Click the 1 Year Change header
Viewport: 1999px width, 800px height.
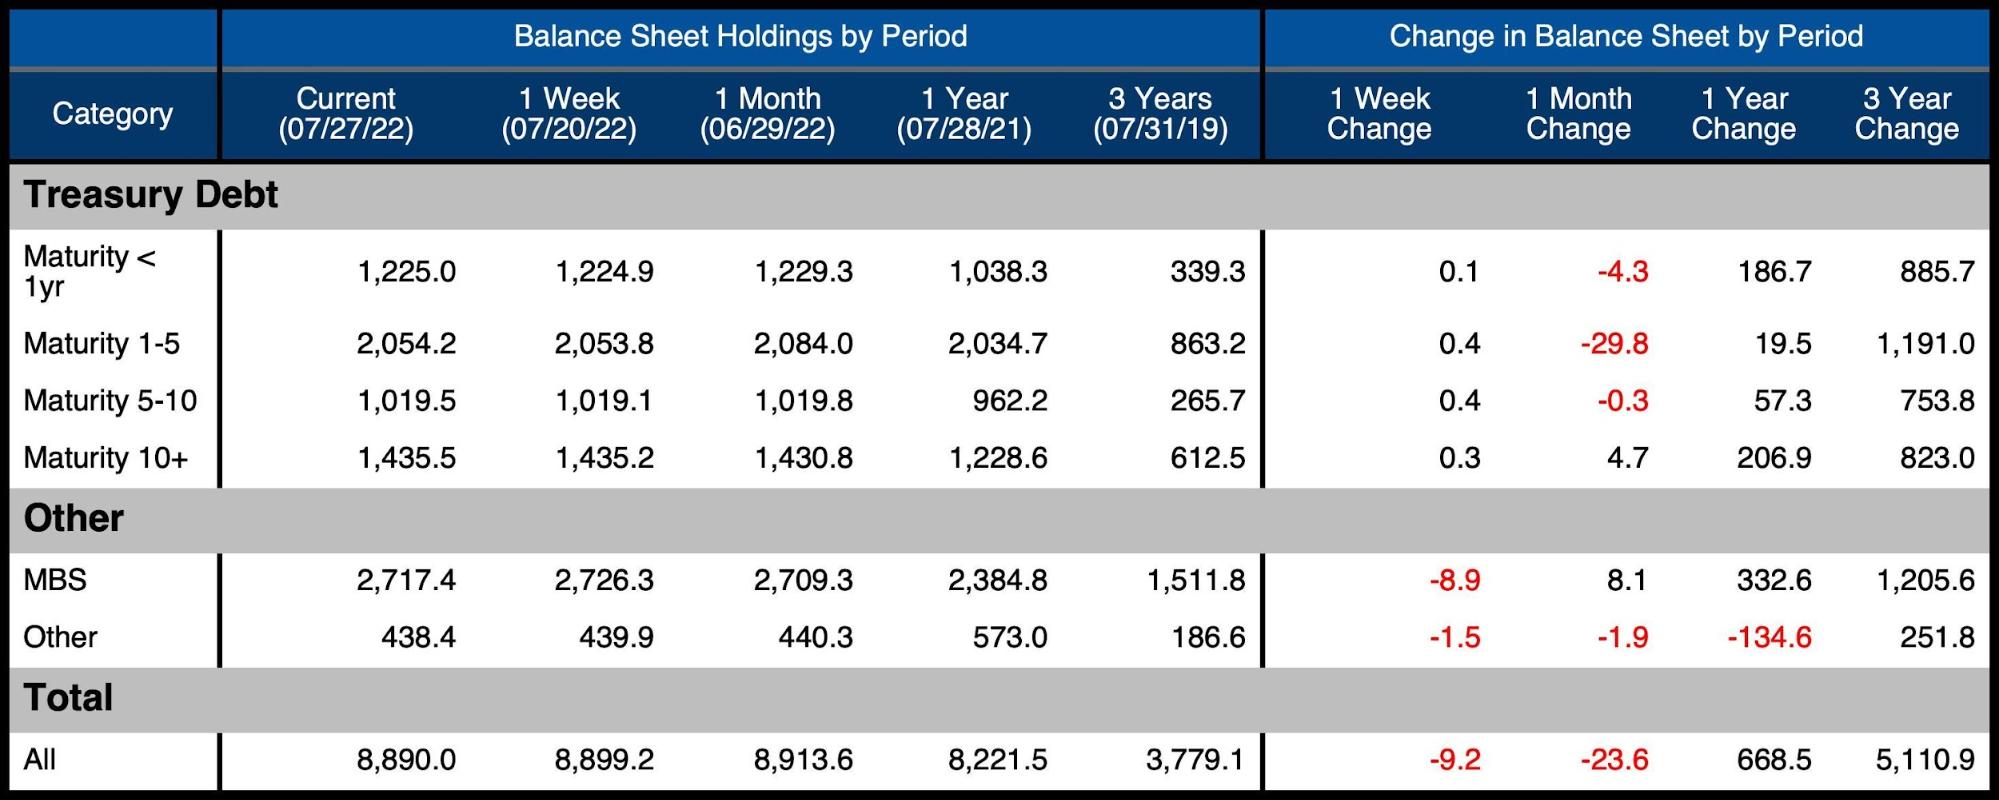(1743, 114)
